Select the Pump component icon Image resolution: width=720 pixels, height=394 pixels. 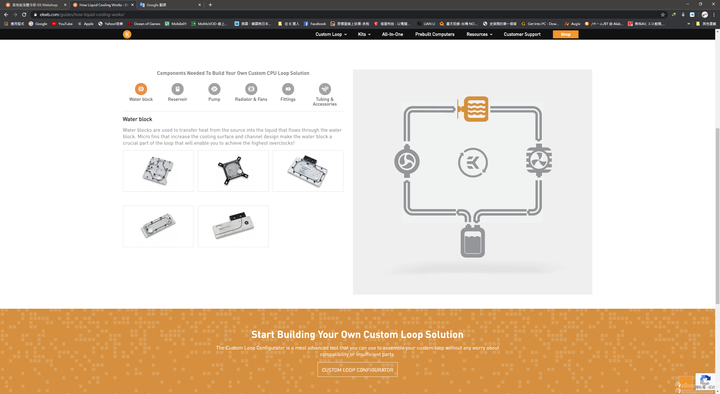[214, 89]
